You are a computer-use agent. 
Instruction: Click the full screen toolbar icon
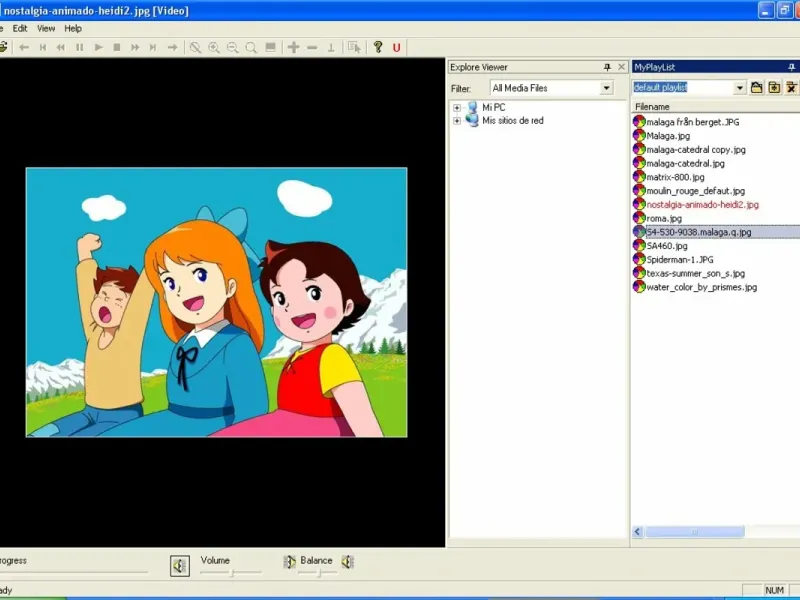click(x=270, y=47)
